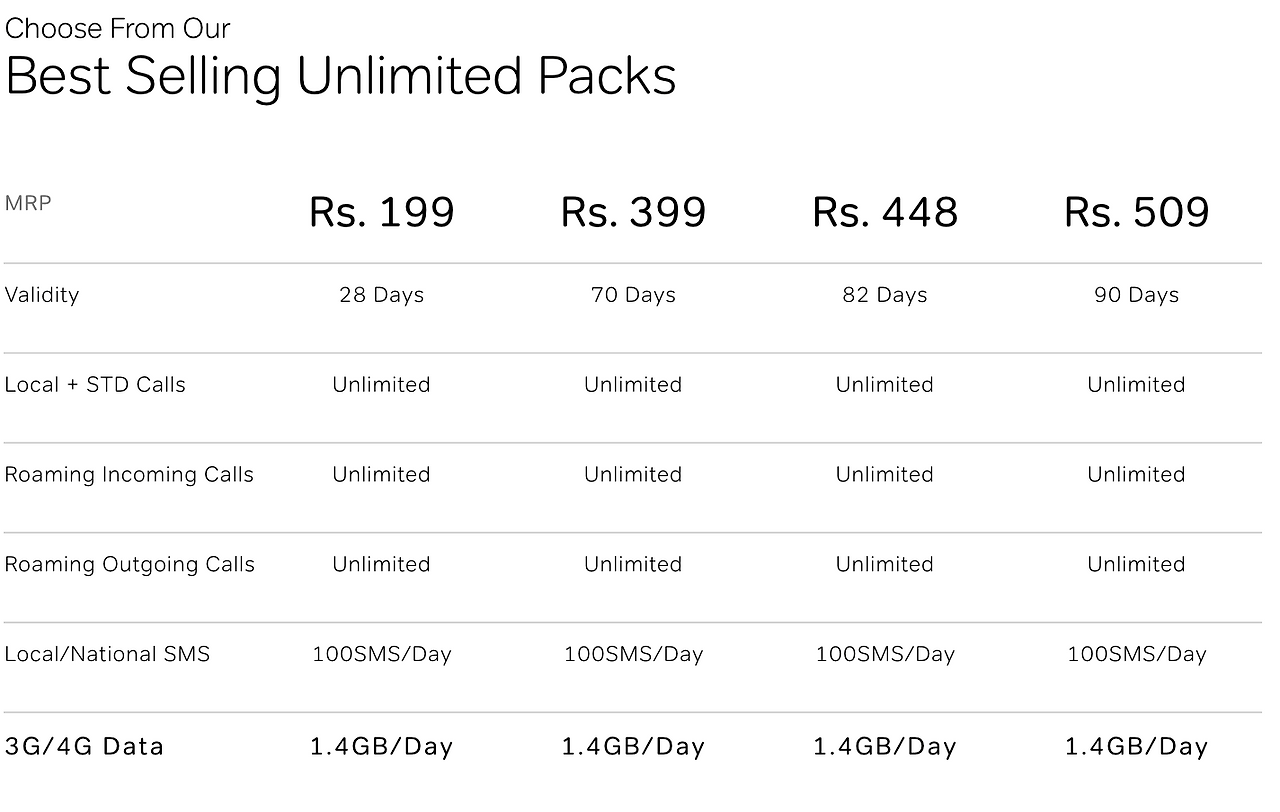Click 1.4GB/Day under Rs. 509

pos(1137,747)
